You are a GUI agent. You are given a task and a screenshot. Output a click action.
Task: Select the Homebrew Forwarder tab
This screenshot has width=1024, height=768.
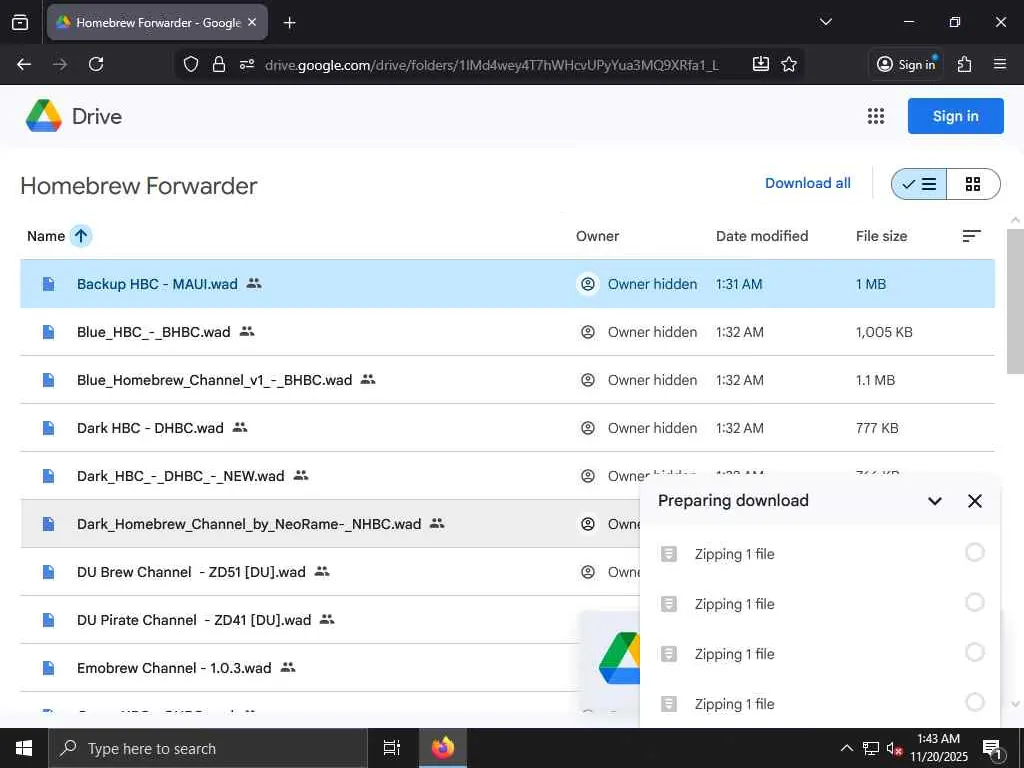(157, 23)
